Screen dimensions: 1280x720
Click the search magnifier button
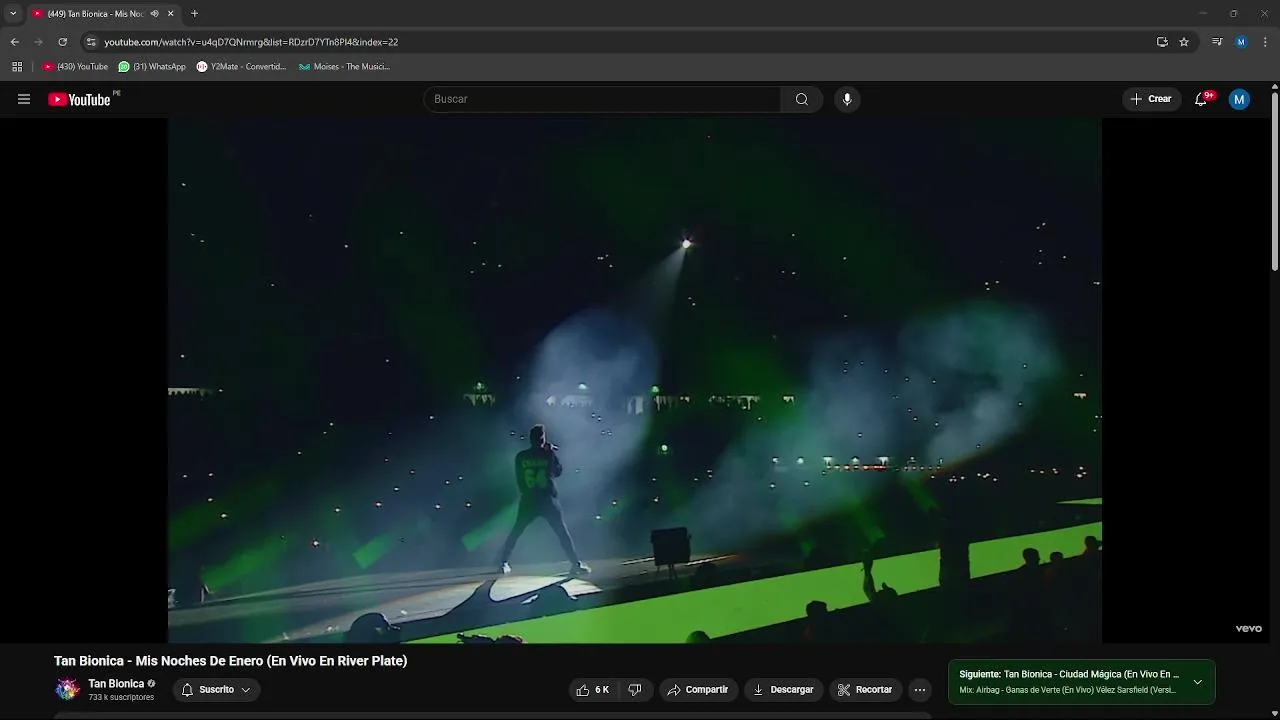[802, 99]
